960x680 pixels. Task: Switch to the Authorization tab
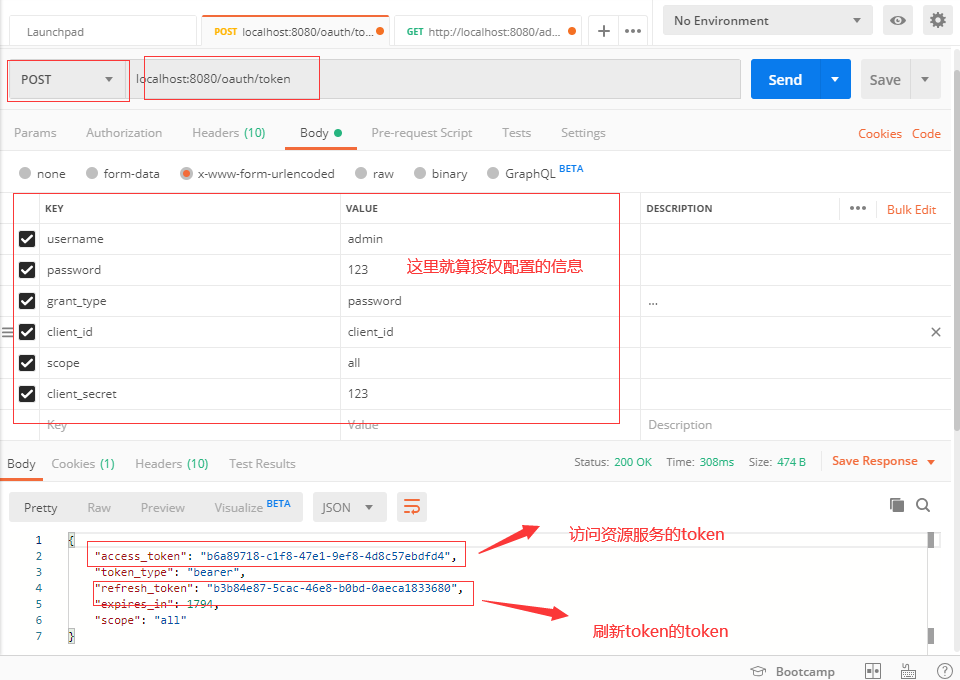click(x=123, y=132)
